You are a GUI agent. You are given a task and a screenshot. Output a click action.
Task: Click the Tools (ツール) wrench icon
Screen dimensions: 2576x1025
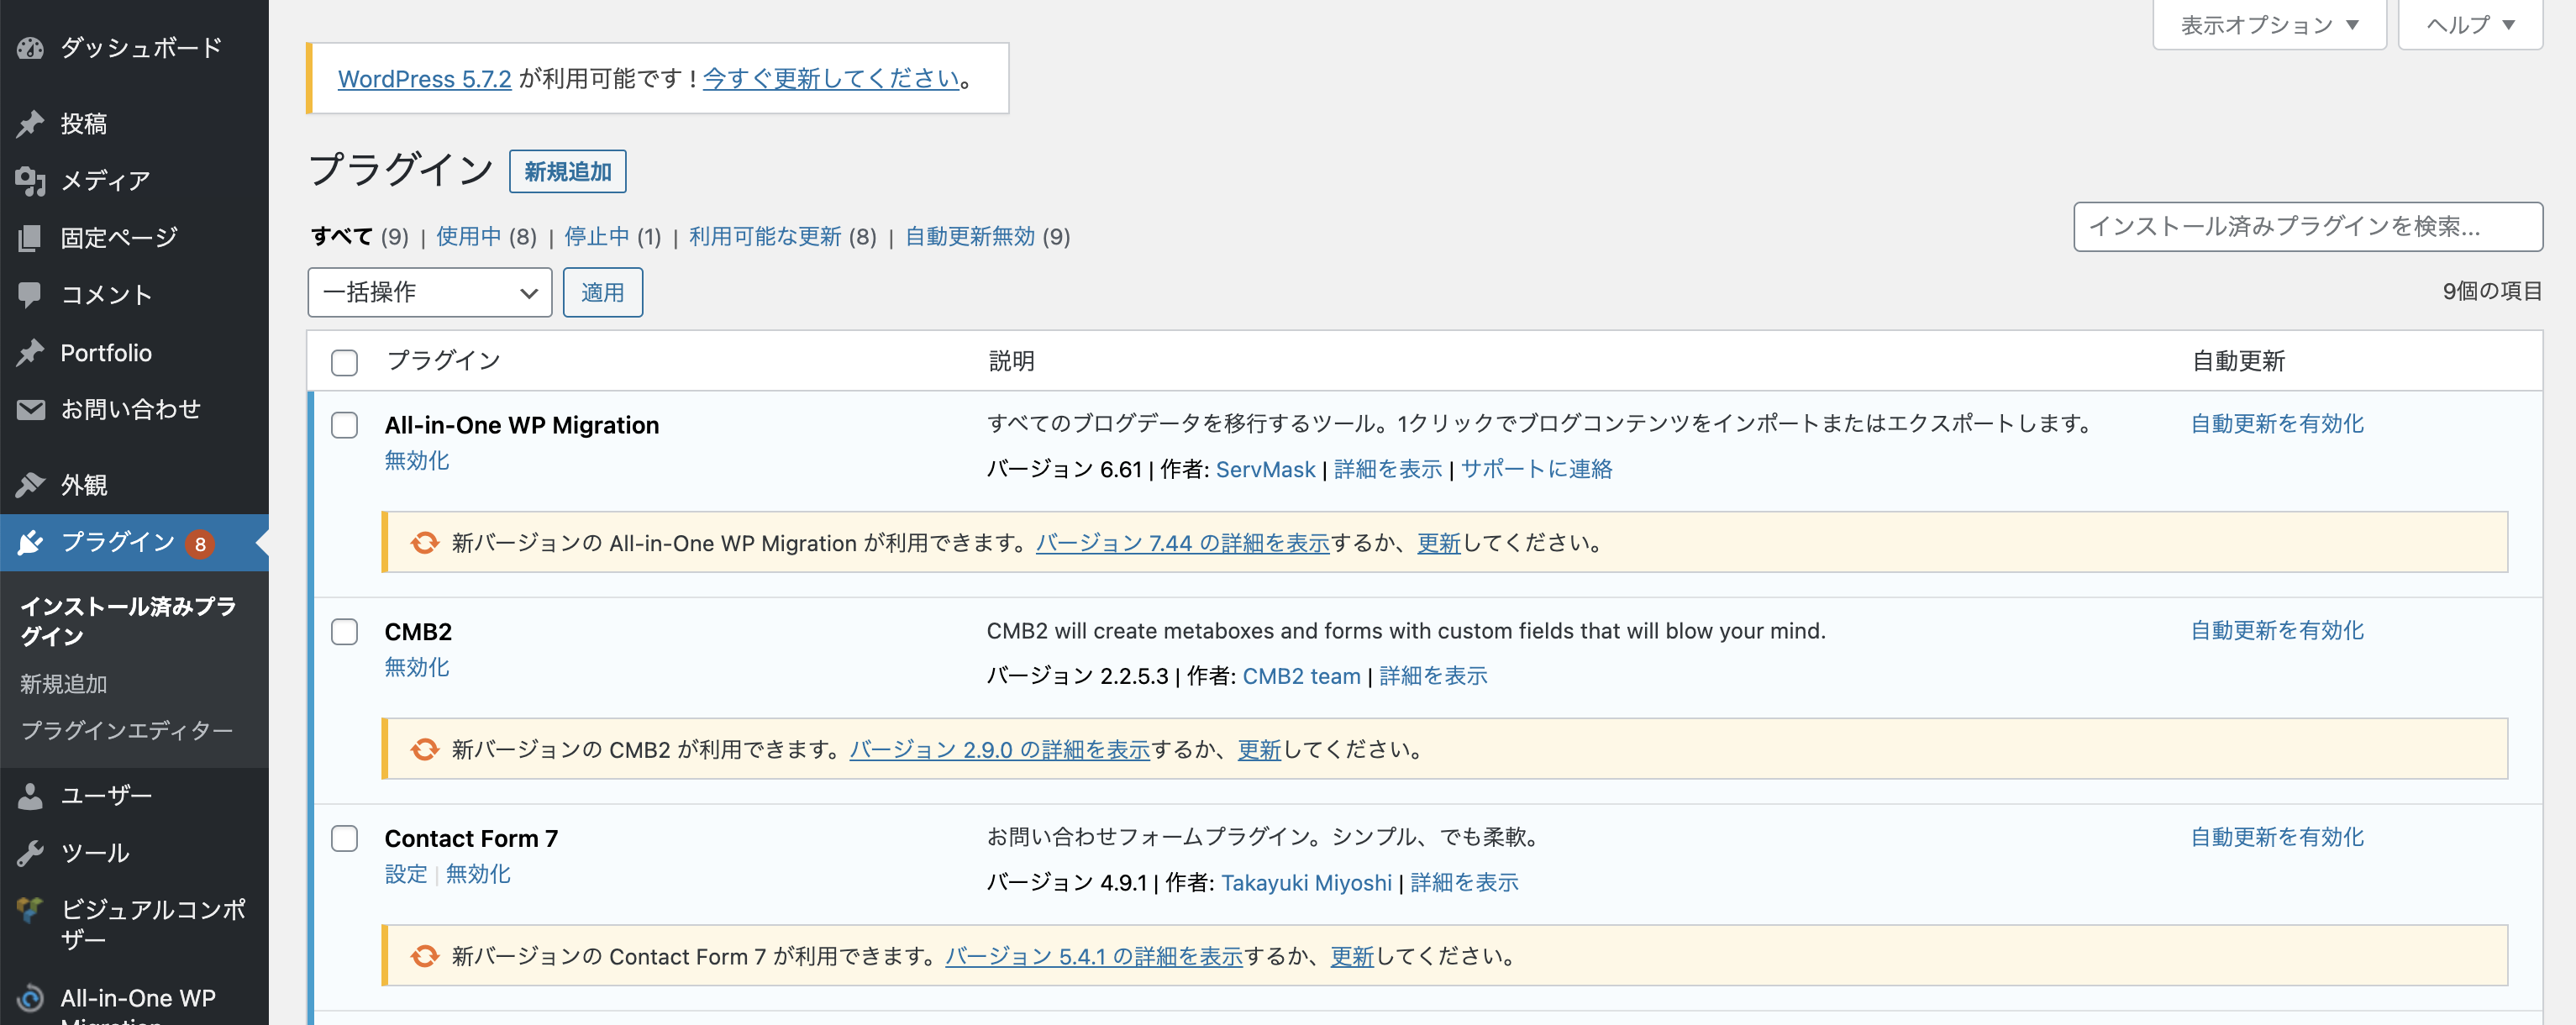pos(30,853)
